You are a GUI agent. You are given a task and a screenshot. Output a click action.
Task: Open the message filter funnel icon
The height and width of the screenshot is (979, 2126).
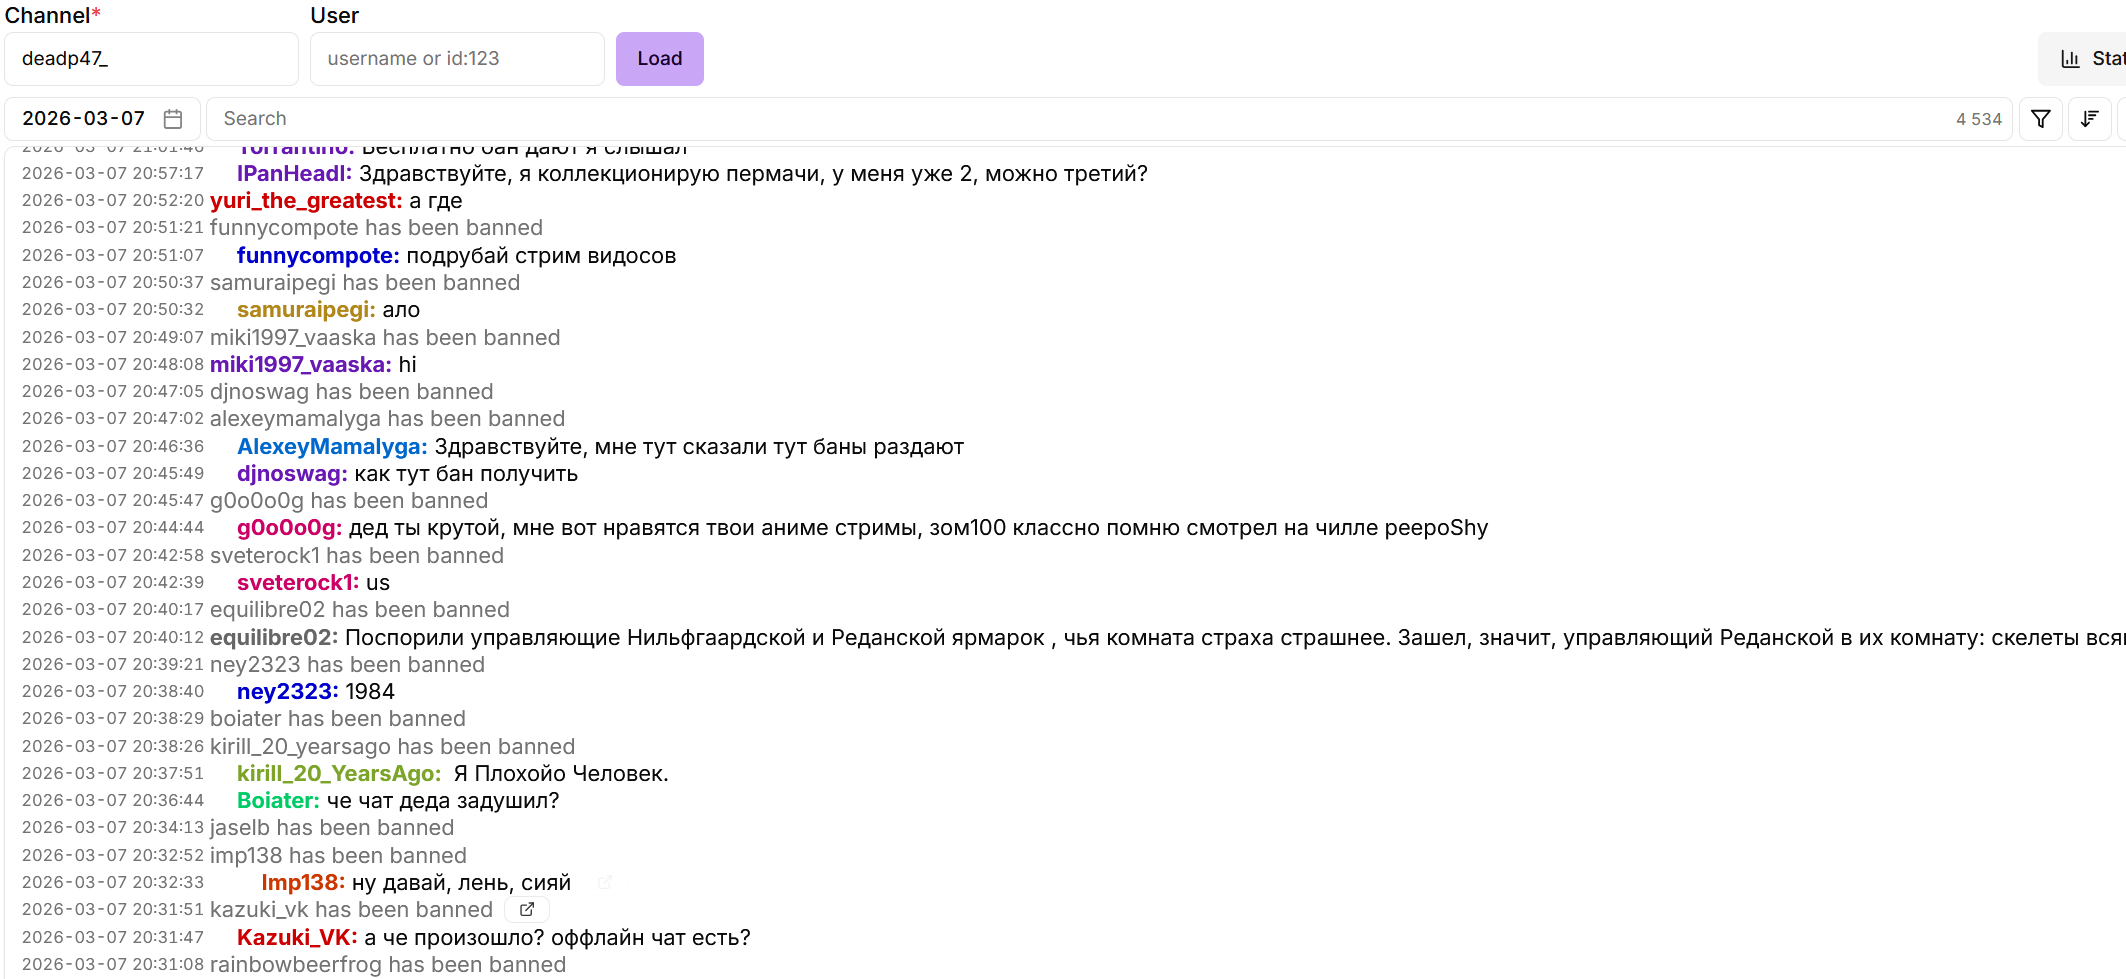tap(2041, 119)
